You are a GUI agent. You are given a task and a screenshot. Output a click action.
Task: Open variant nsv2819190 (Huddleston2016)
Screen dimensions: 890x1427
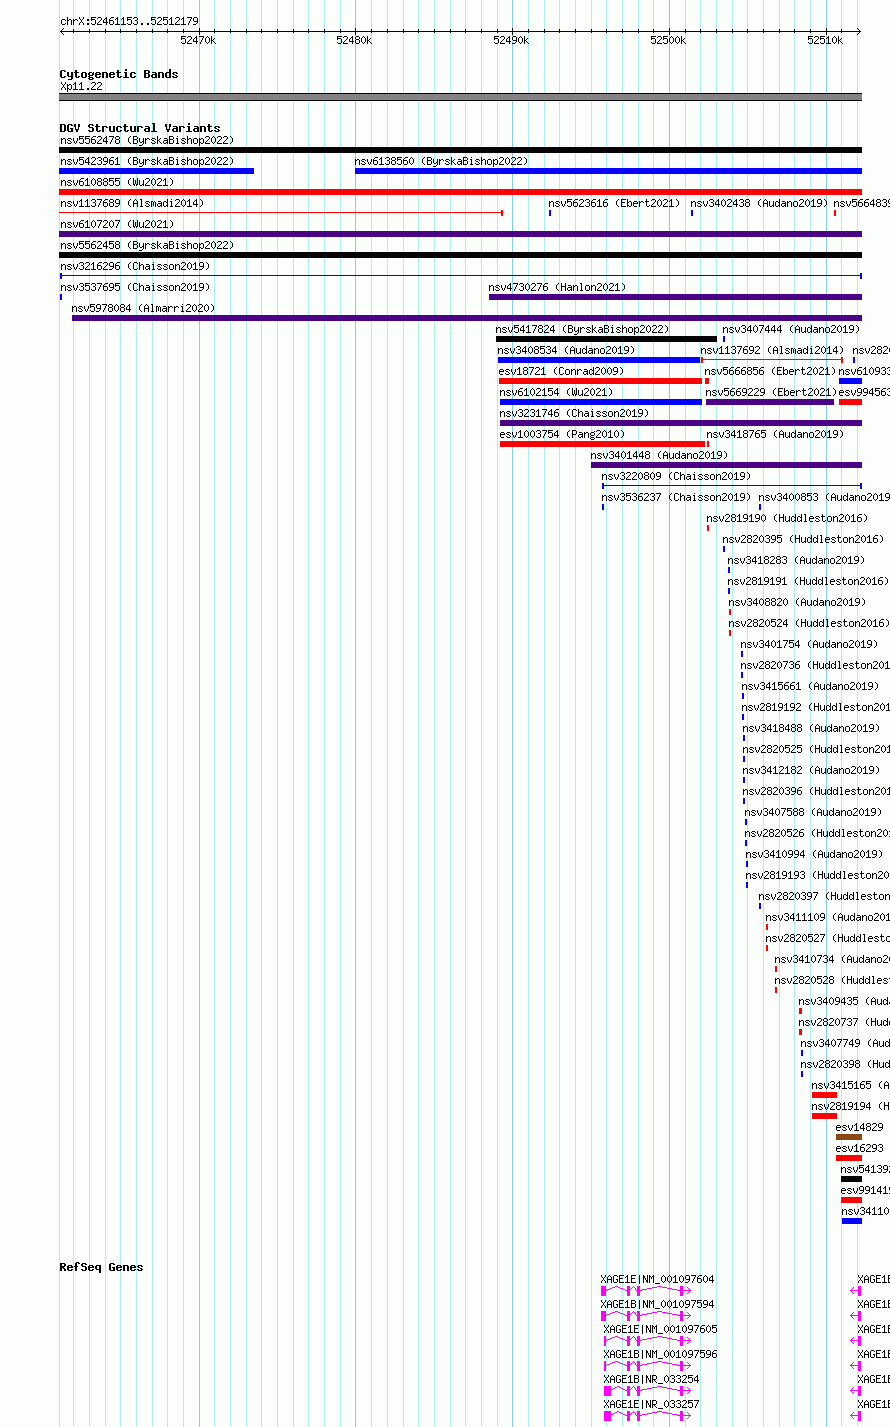coord(787,518)
